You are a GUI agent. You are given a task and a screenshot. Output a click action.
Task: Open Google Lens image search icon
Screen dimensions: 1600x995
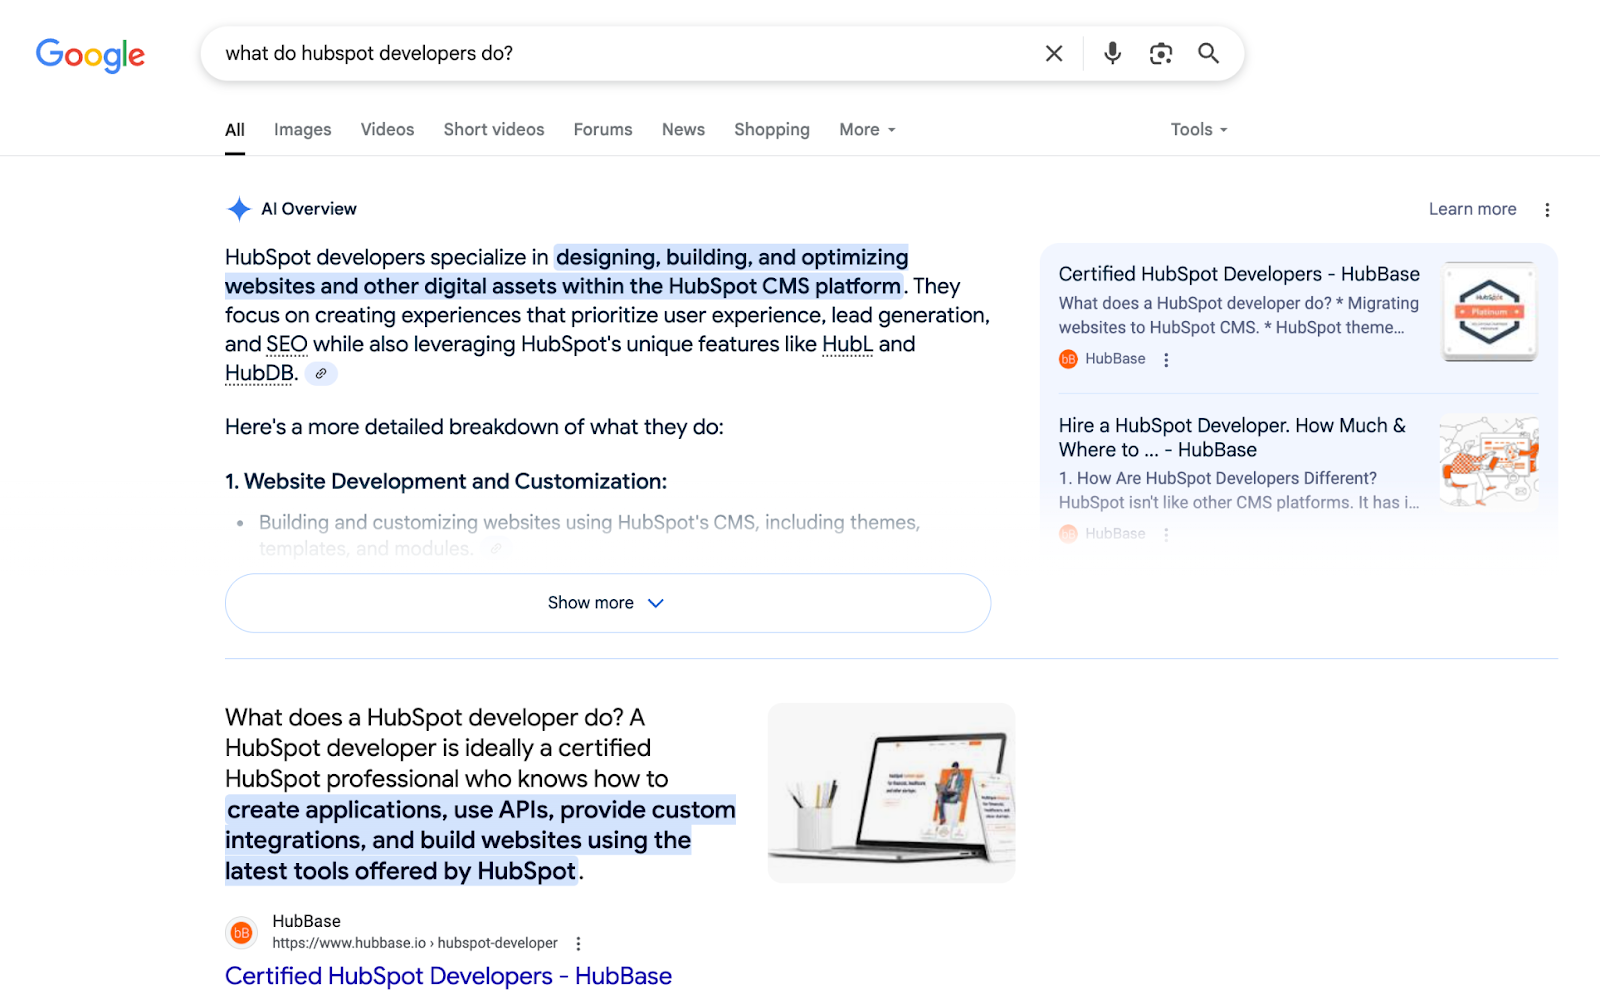(1160, 53)
